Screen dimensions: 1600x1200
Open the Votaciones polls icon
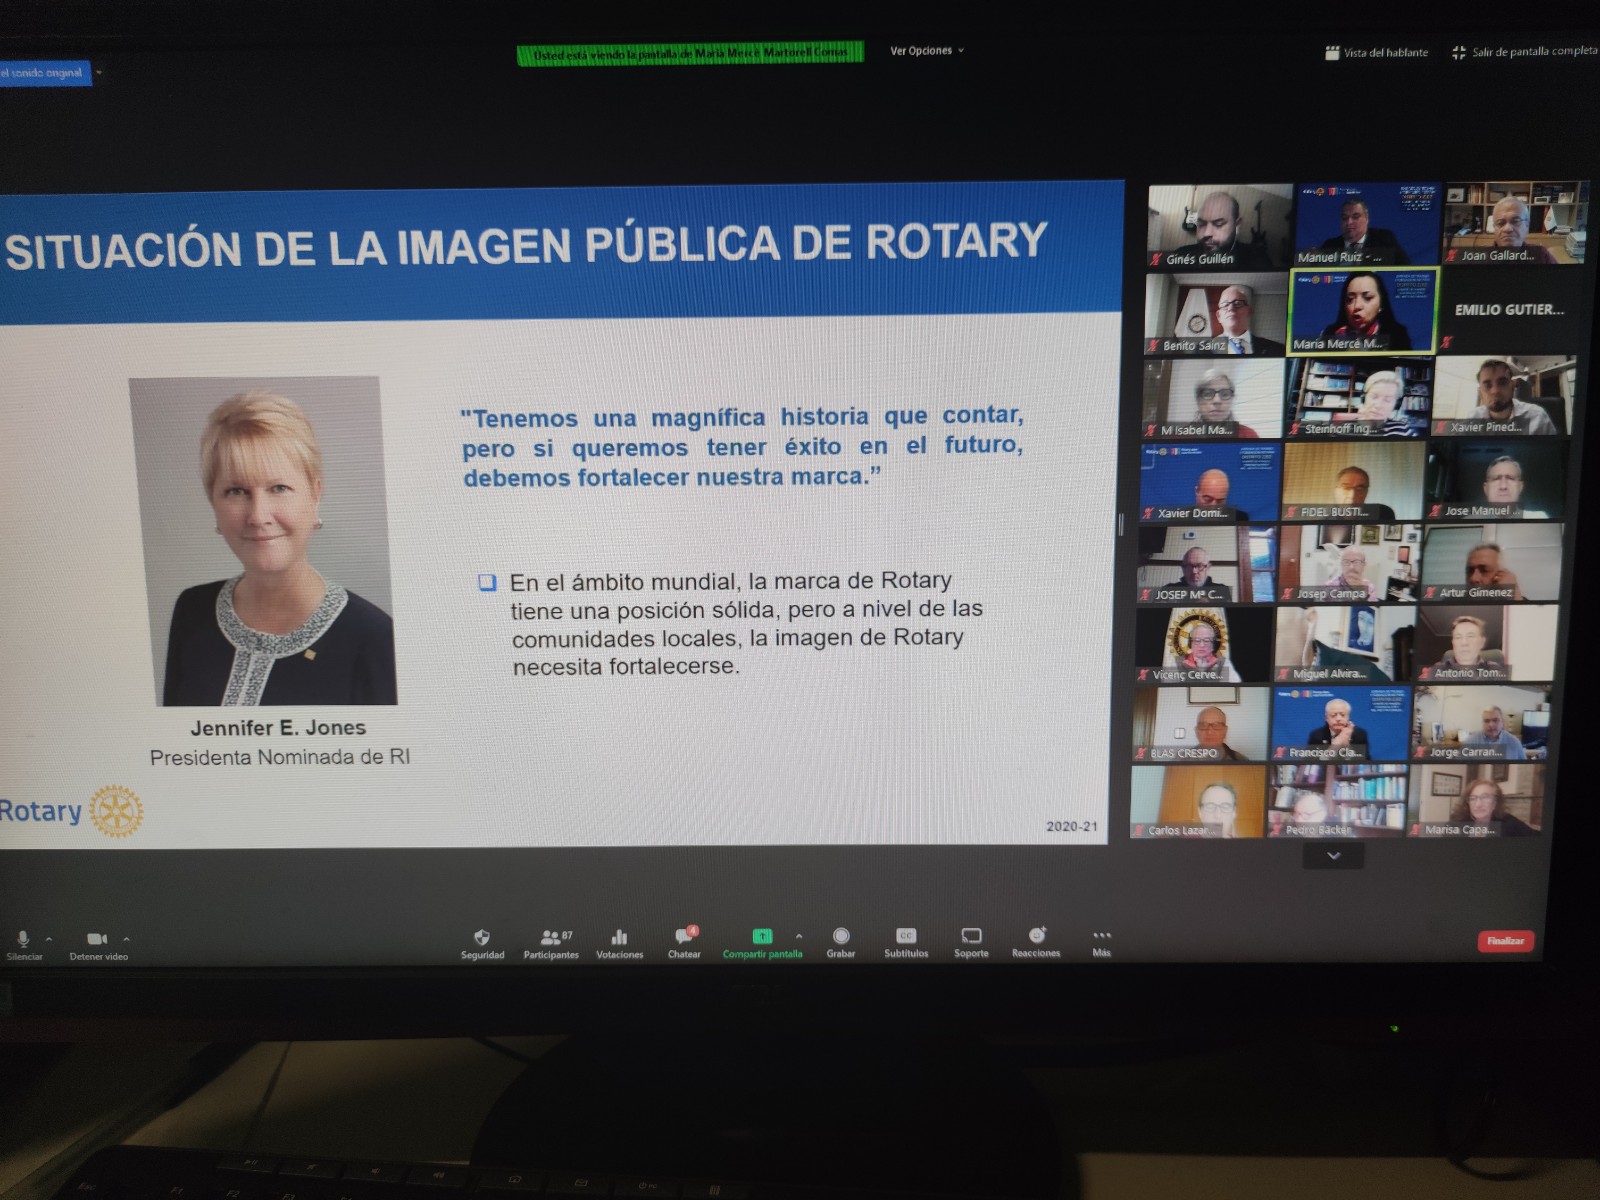[620, 937]
